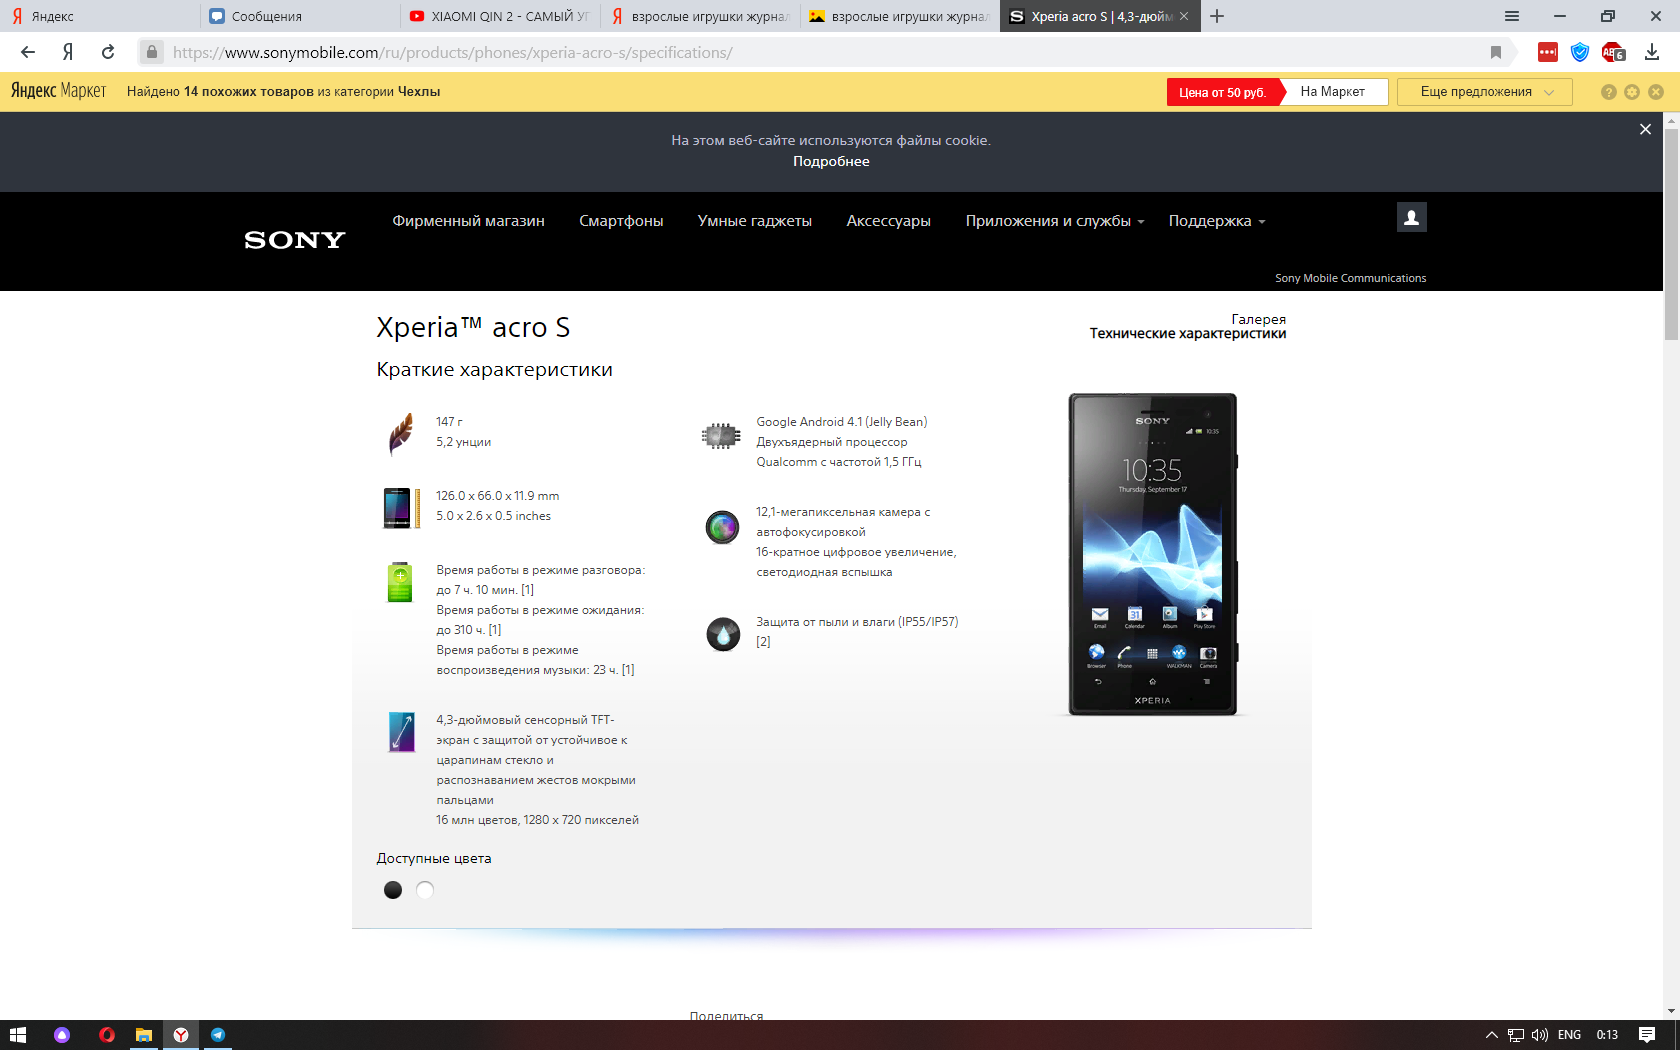Open the Подробнее cookie link

(831, 161)
